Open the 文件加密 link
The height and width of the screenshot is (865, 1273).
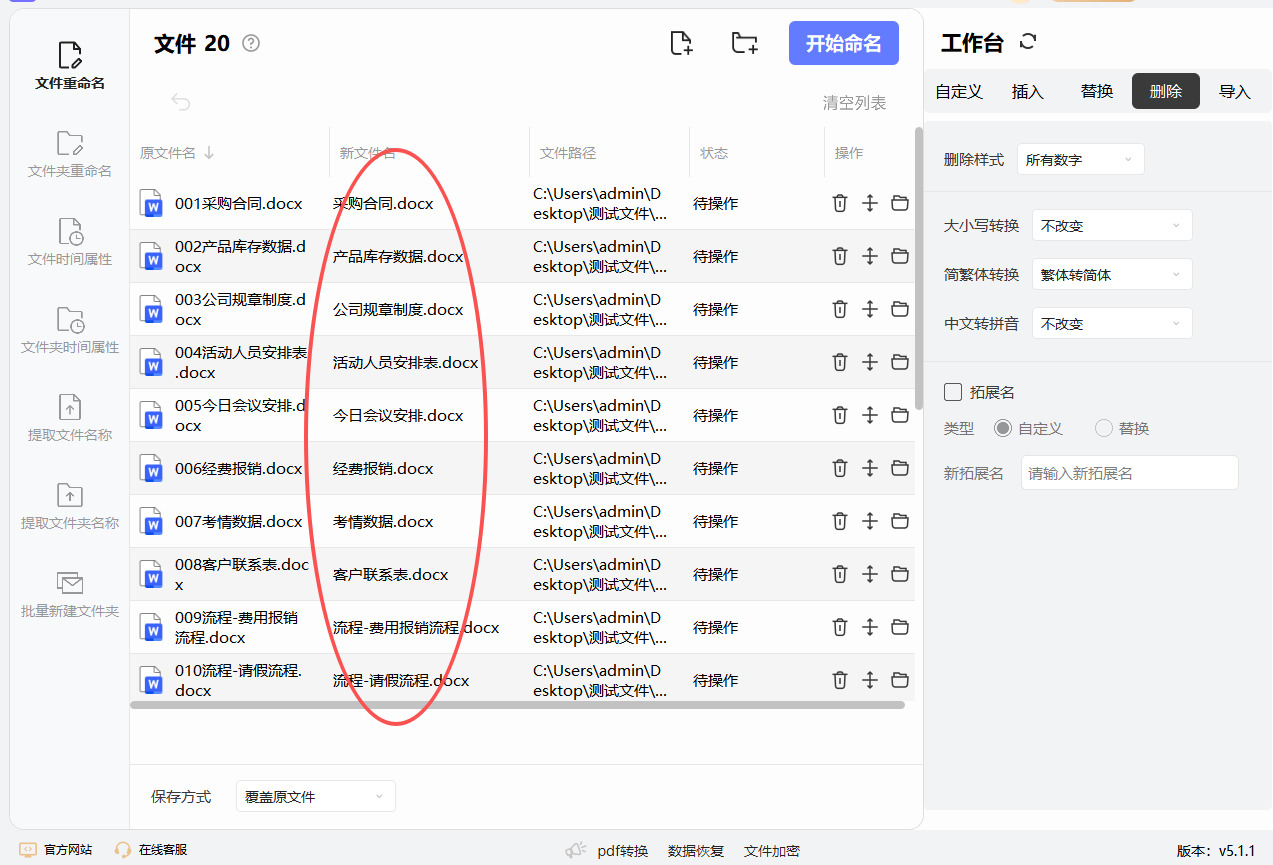click(772, 851)
